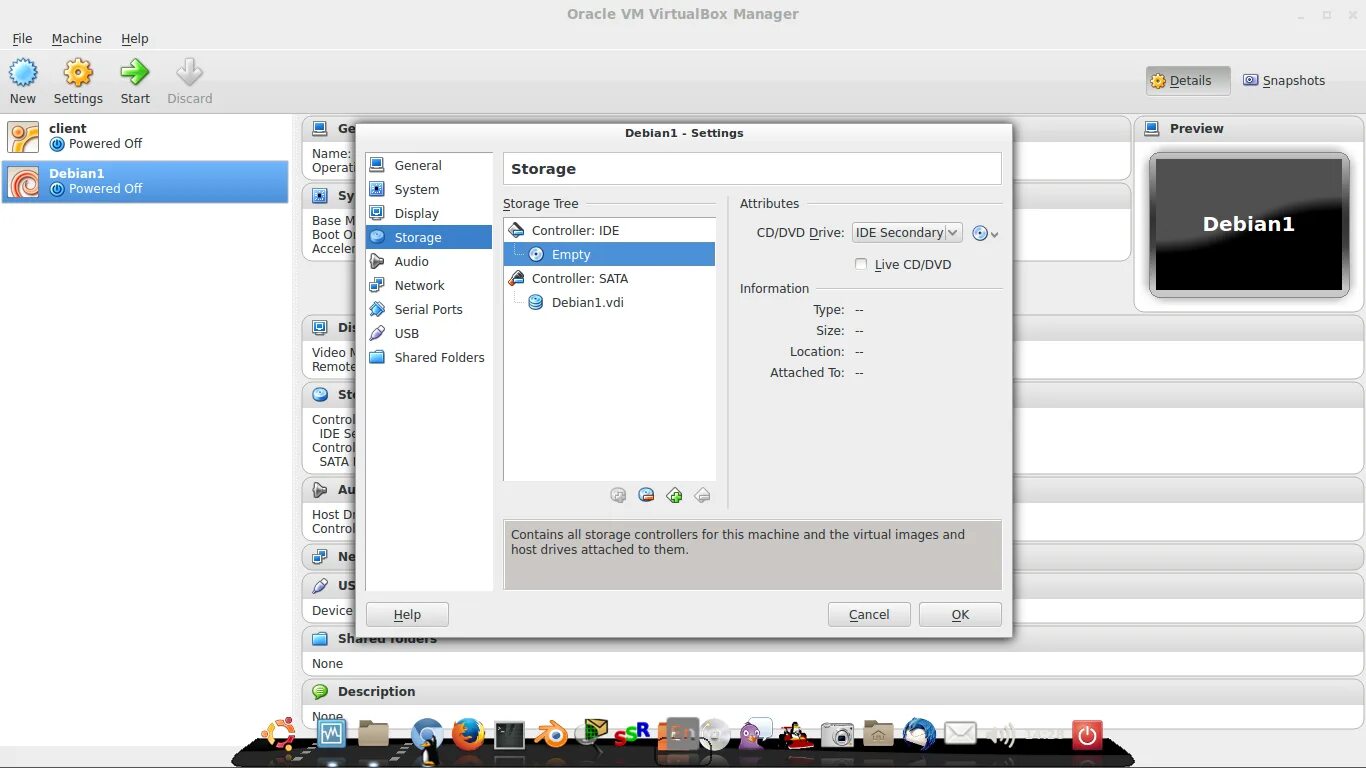Viewport: 1366px width, 768px height.
Task: Open the Audio settings category
Action: [x=409, y=261]
